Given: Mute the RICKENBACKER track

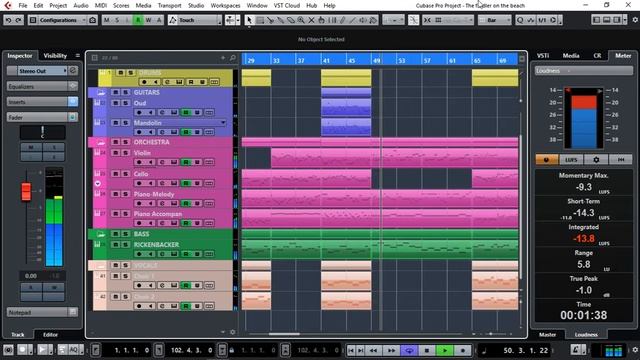Looking at the screenshot, I should (116, 244).
